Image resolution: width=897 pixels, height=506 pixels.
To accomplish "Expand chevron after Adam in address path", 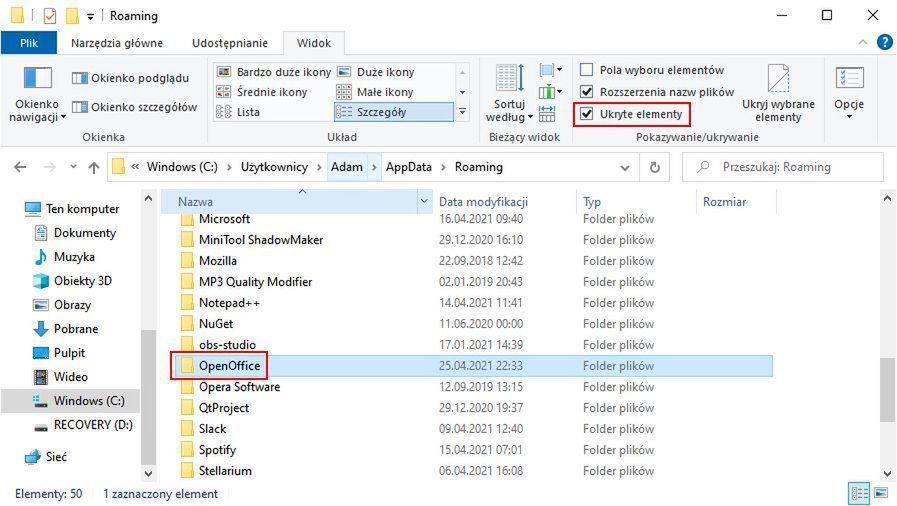I will (x=374, y=168).
